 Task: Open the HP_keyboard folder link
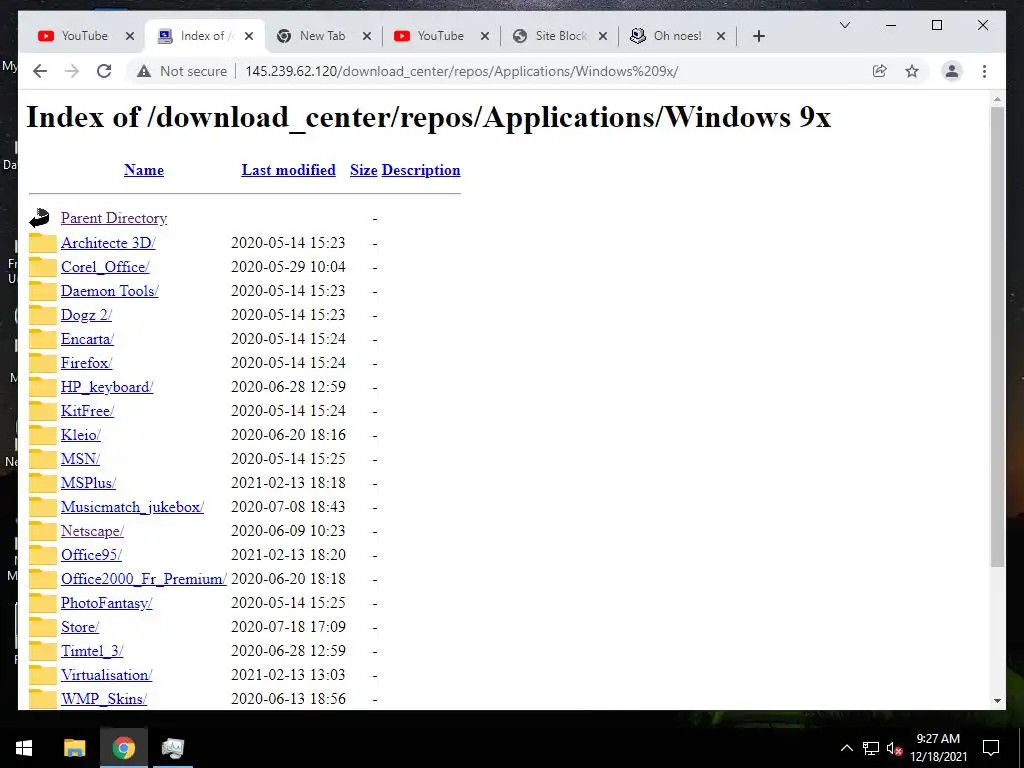(107, 387)
